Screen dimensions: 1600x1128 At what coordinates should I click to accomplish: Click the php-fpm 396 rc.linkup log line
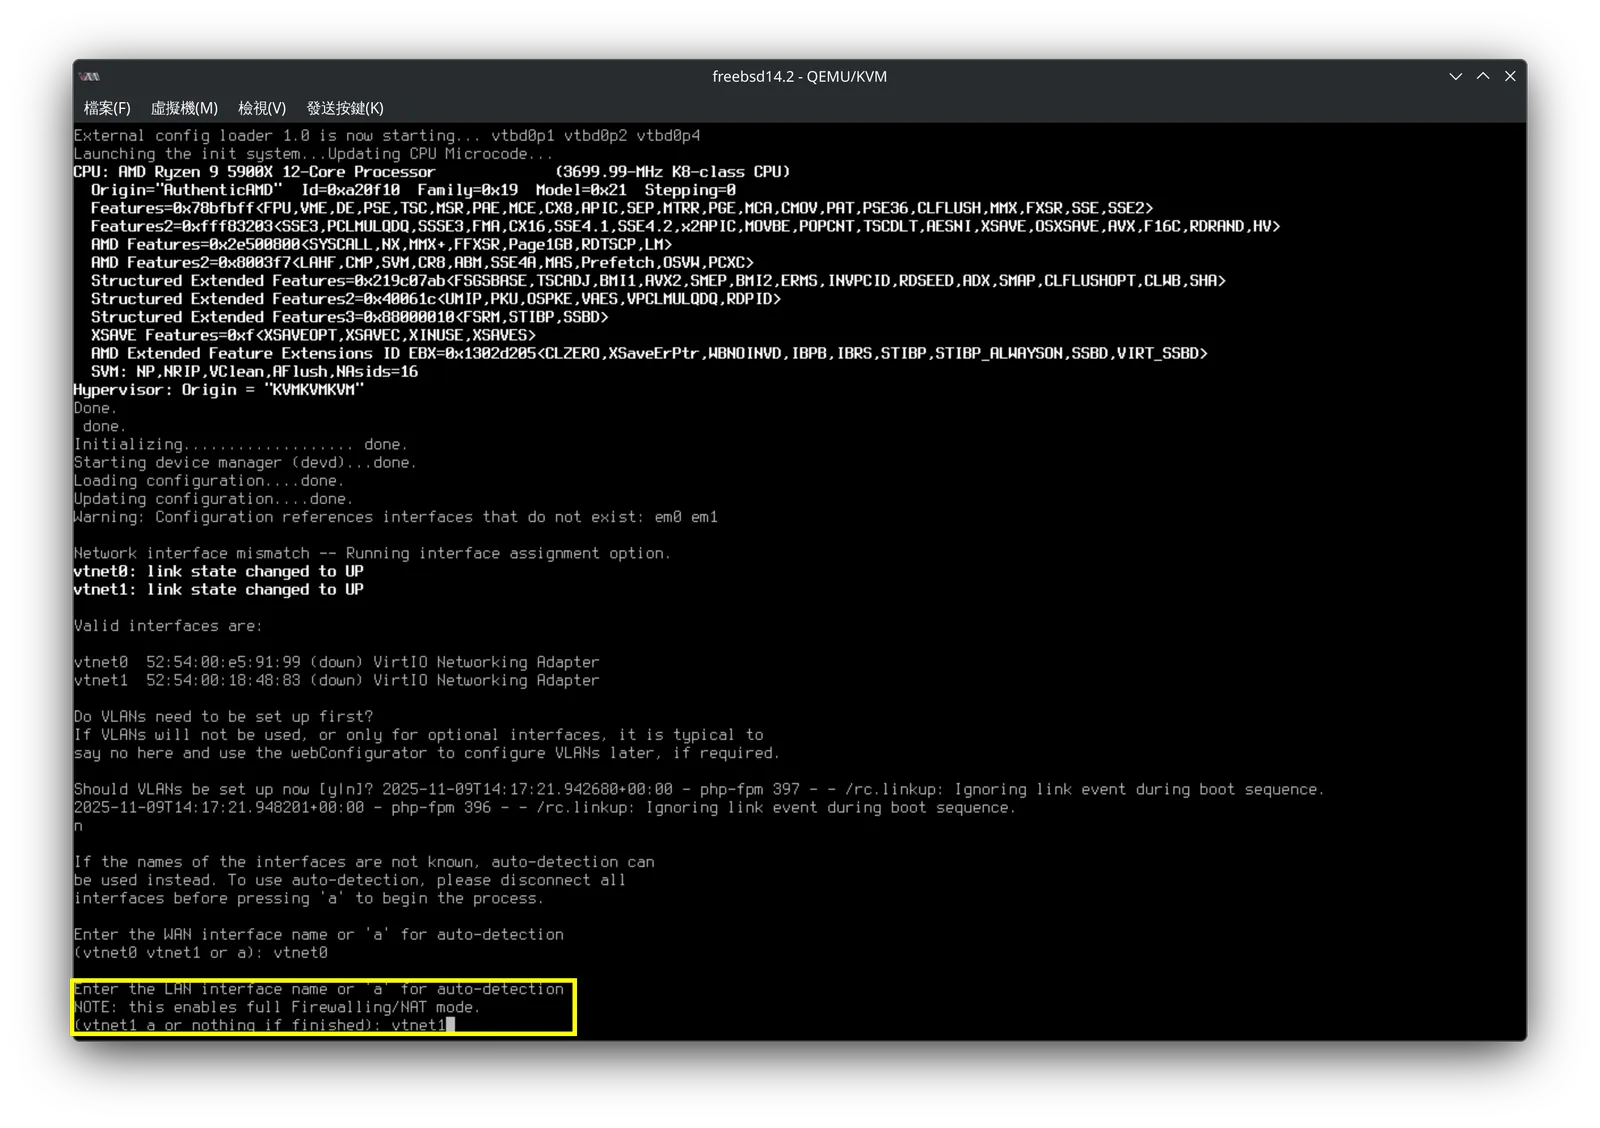[x=545, y=808]
